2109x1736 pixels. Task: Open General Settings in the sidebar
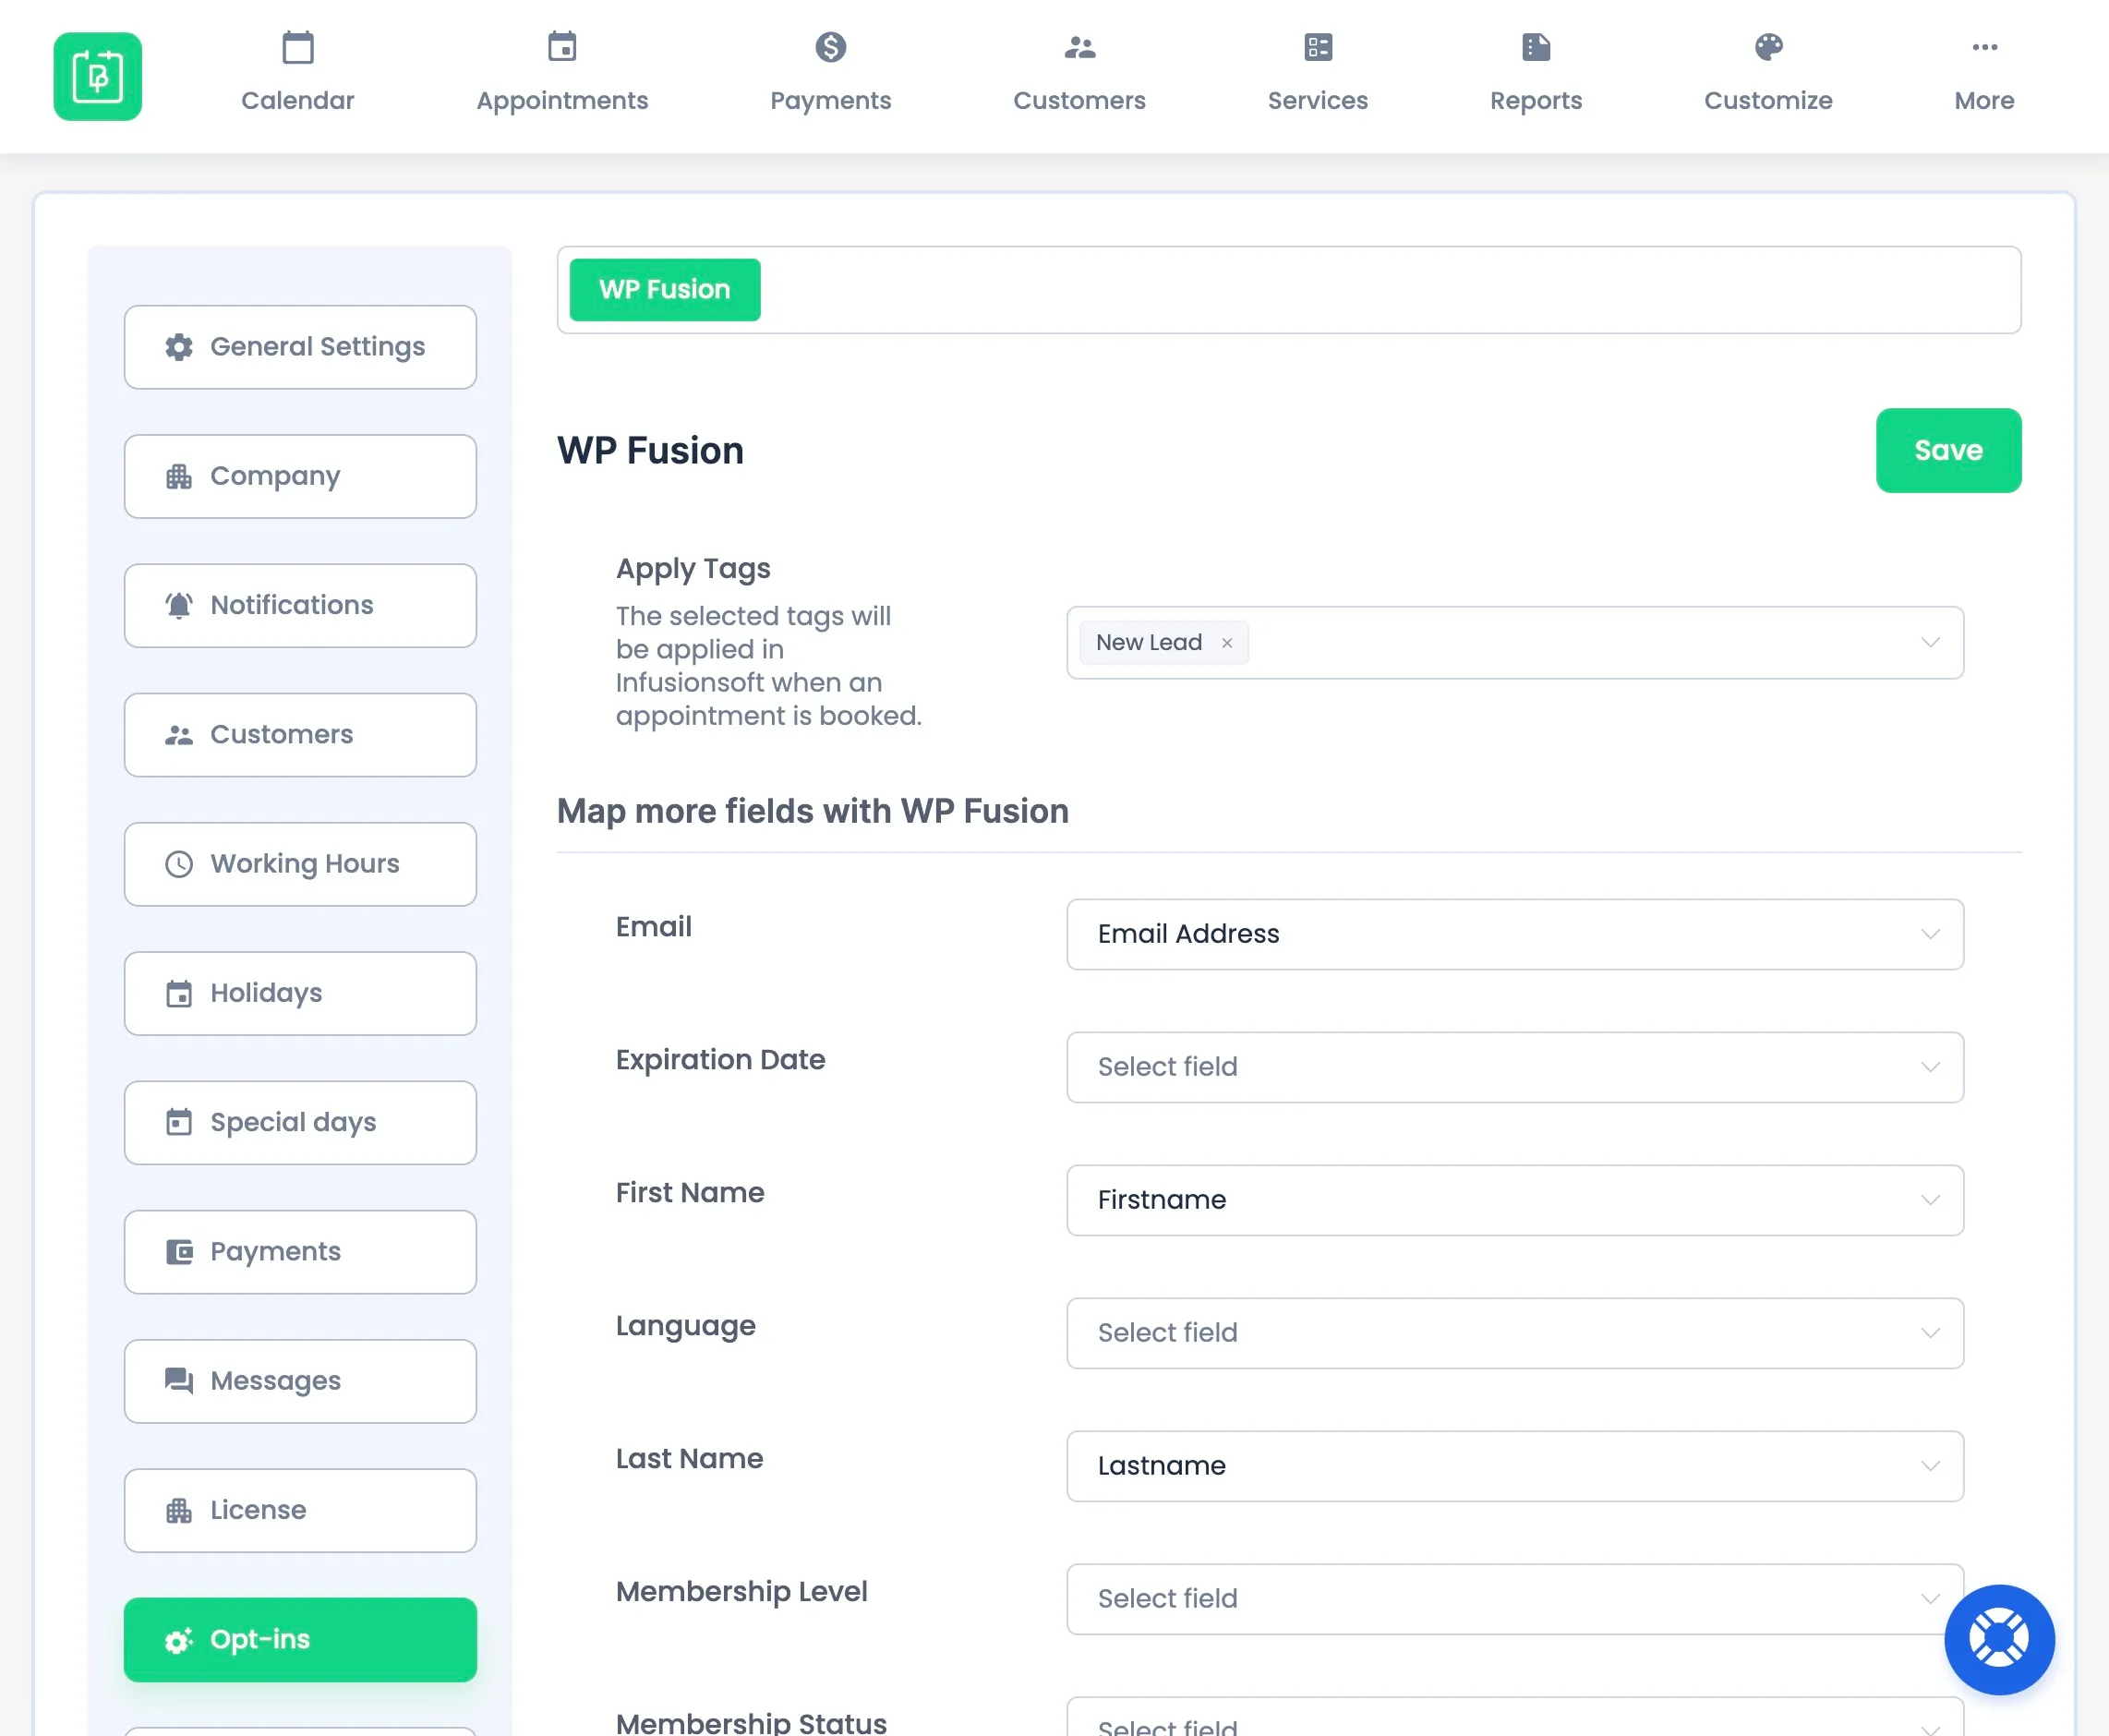tap(300, 347)
